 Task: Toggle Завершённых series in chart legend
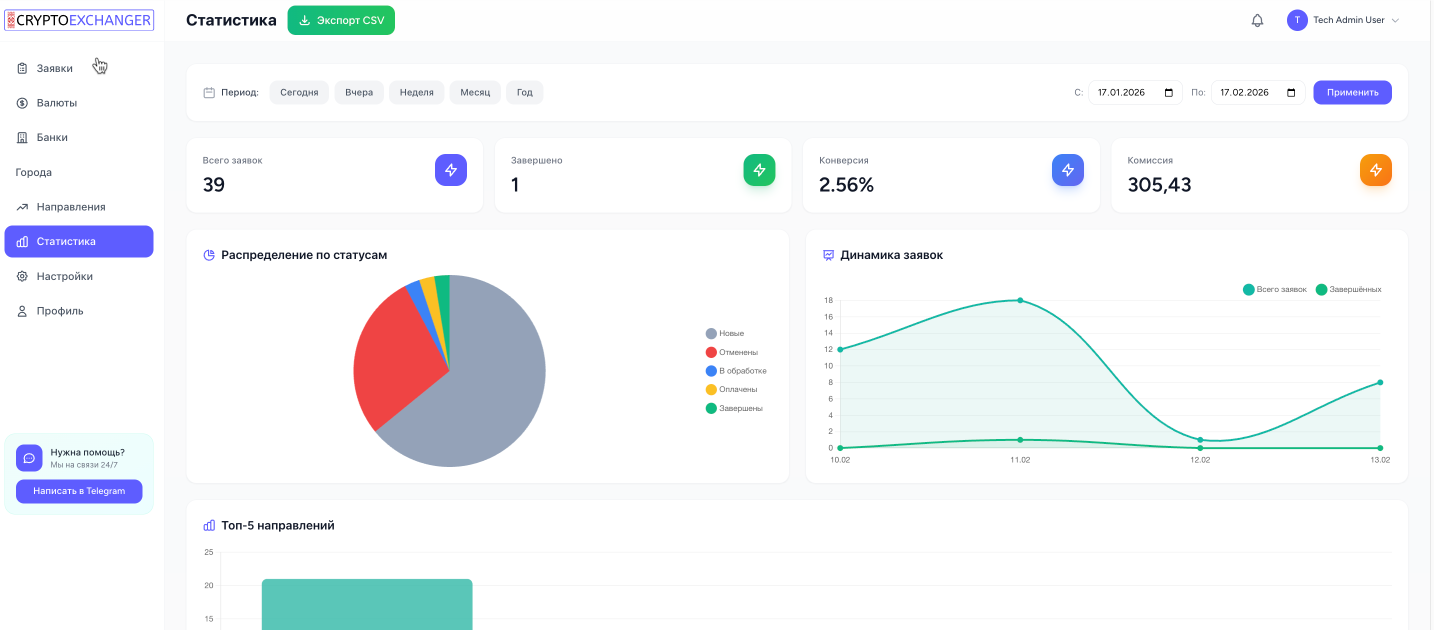1348,290
